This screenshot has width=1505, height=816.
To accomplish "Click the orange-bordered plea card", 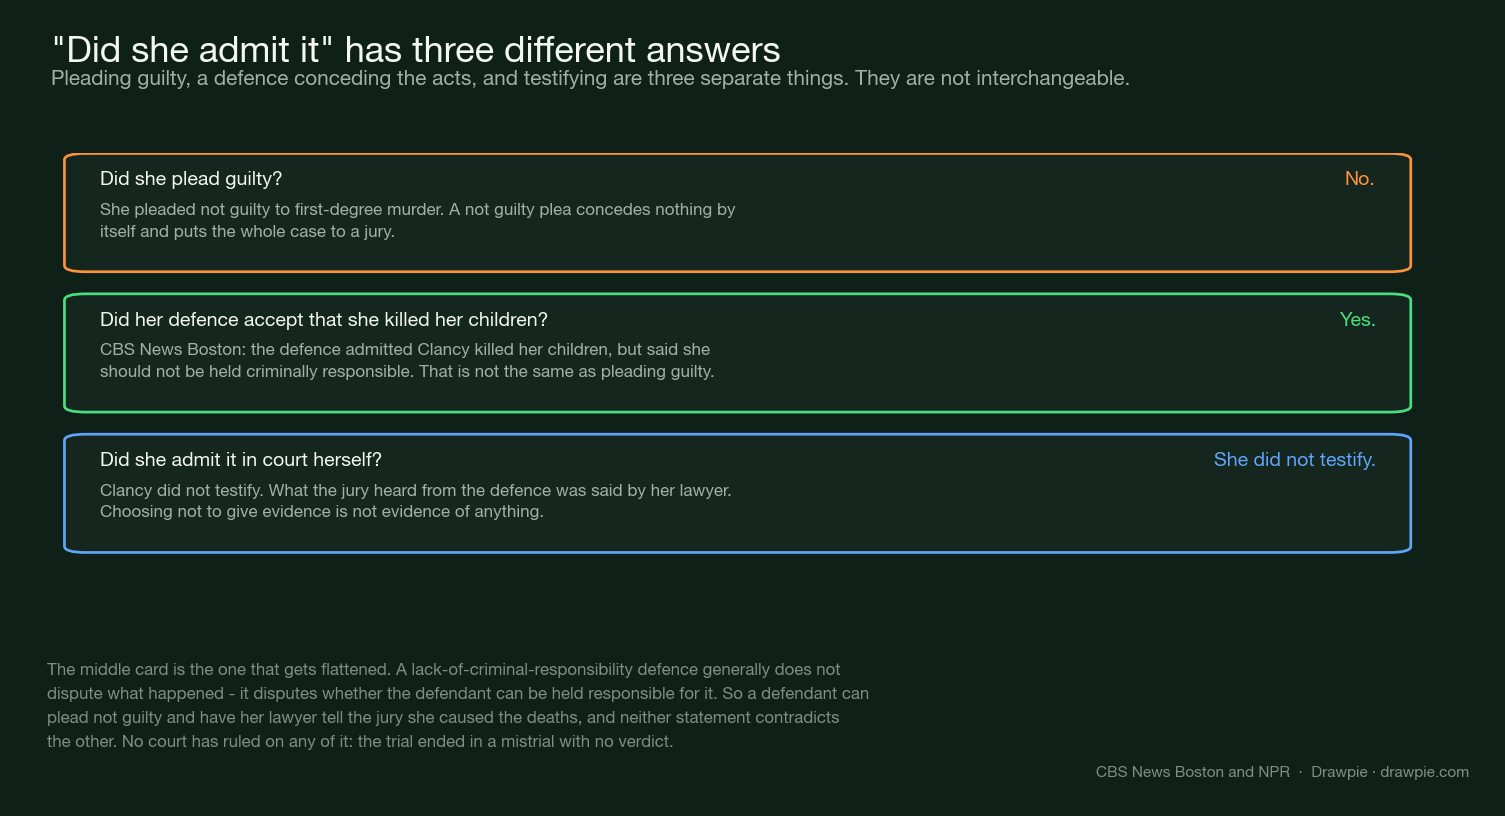I will (x=737, y=213).
